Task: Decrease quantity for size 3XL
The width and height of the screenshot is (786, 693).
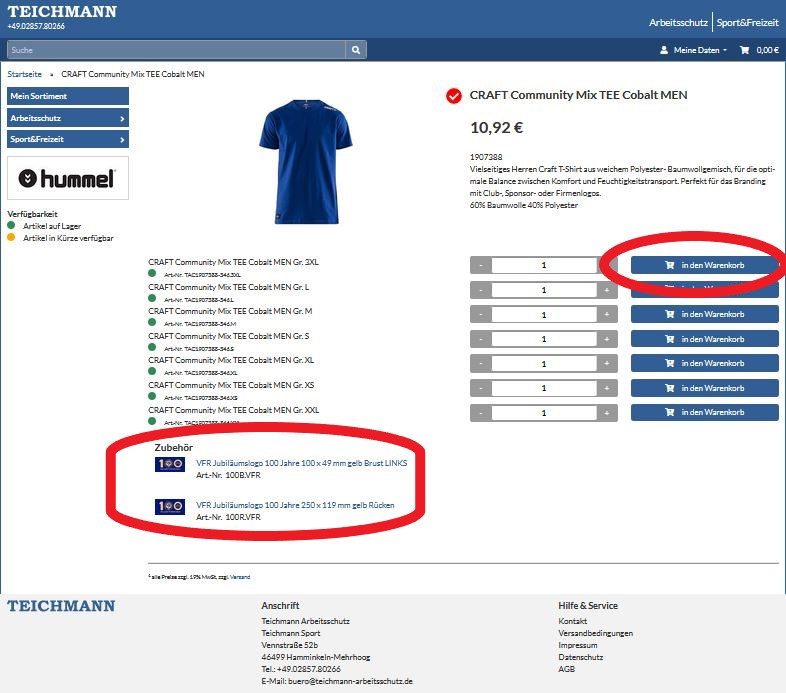Action: click(481, 266)
